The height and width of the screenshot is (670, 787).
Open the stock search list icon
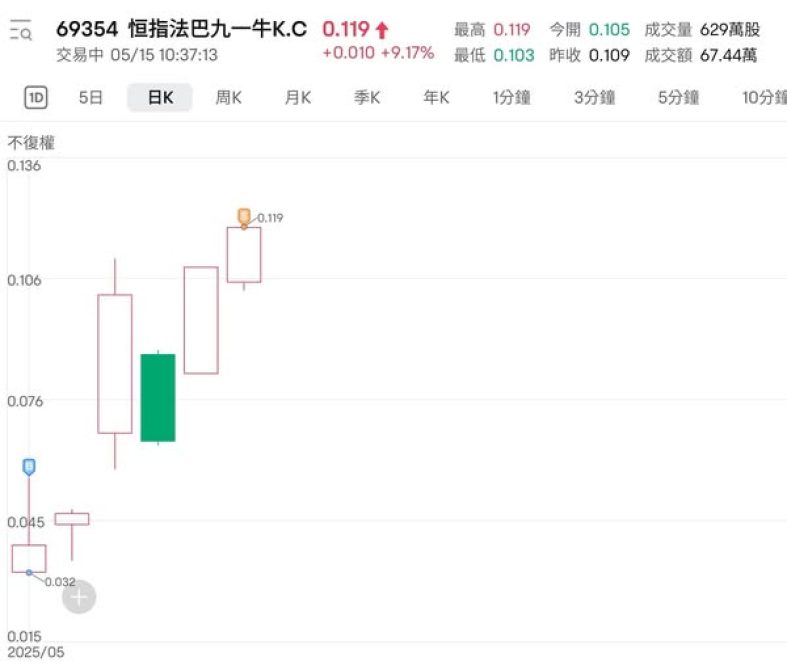pos(20,32)
